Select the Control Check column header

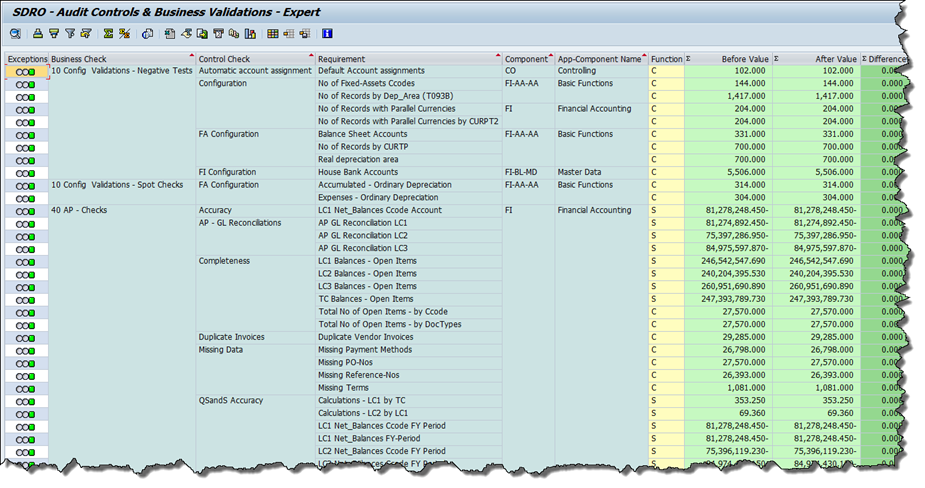256,59
